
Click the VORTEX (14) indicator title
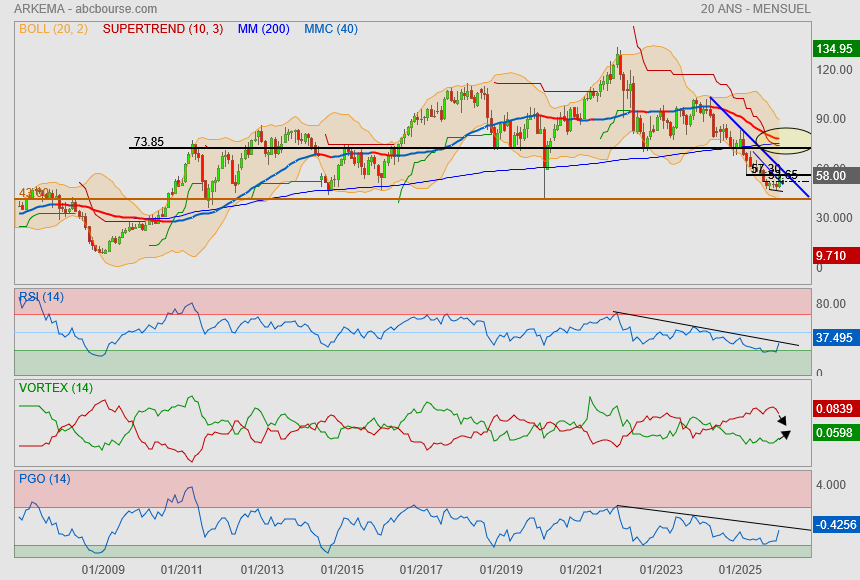coord(55,387)
